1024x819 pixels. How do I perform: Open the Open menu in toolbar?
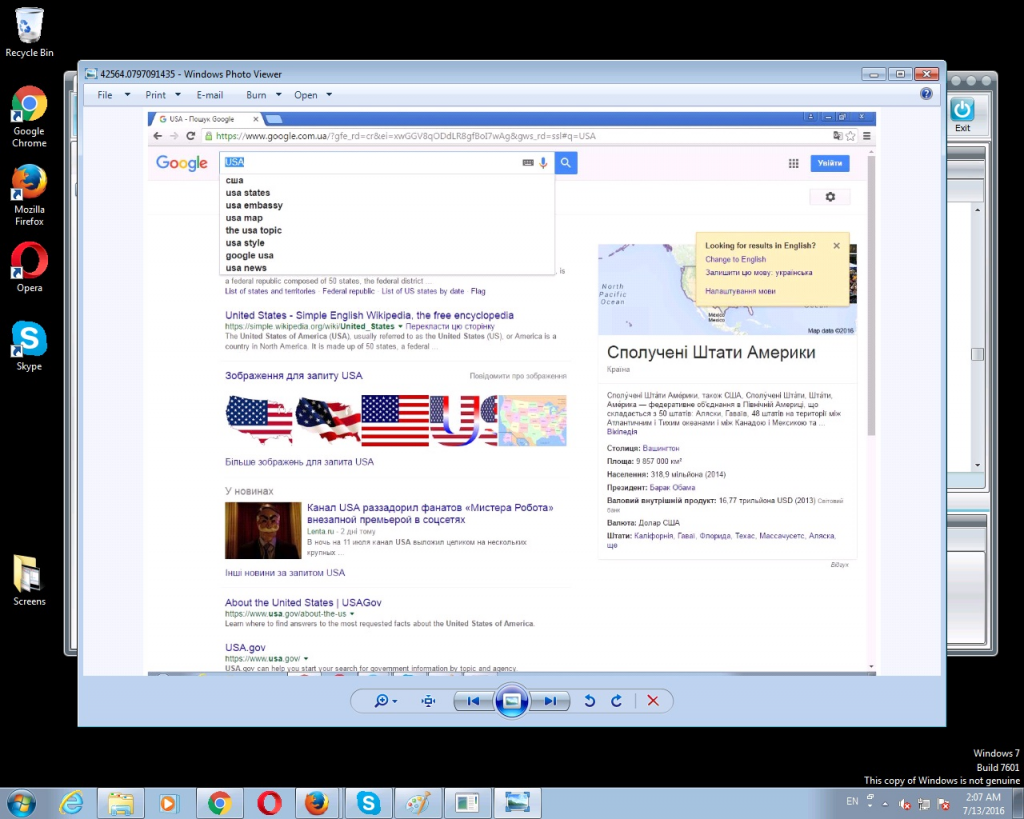(x=313, y=95)
